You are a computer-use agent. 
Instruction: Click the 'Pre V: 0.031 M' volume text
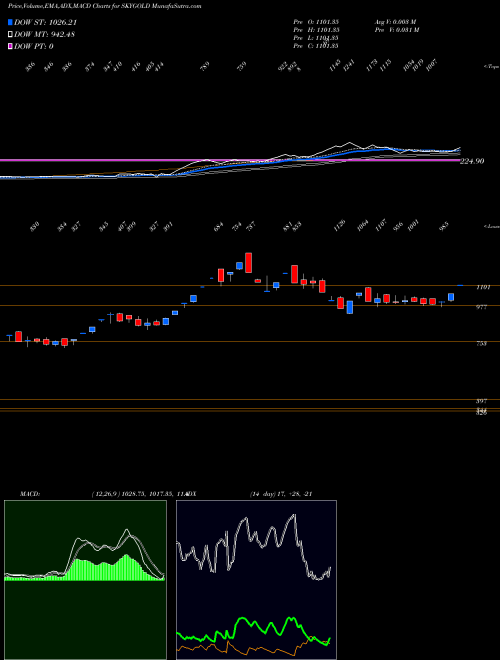pyautogui.click(x=396, y=30)
